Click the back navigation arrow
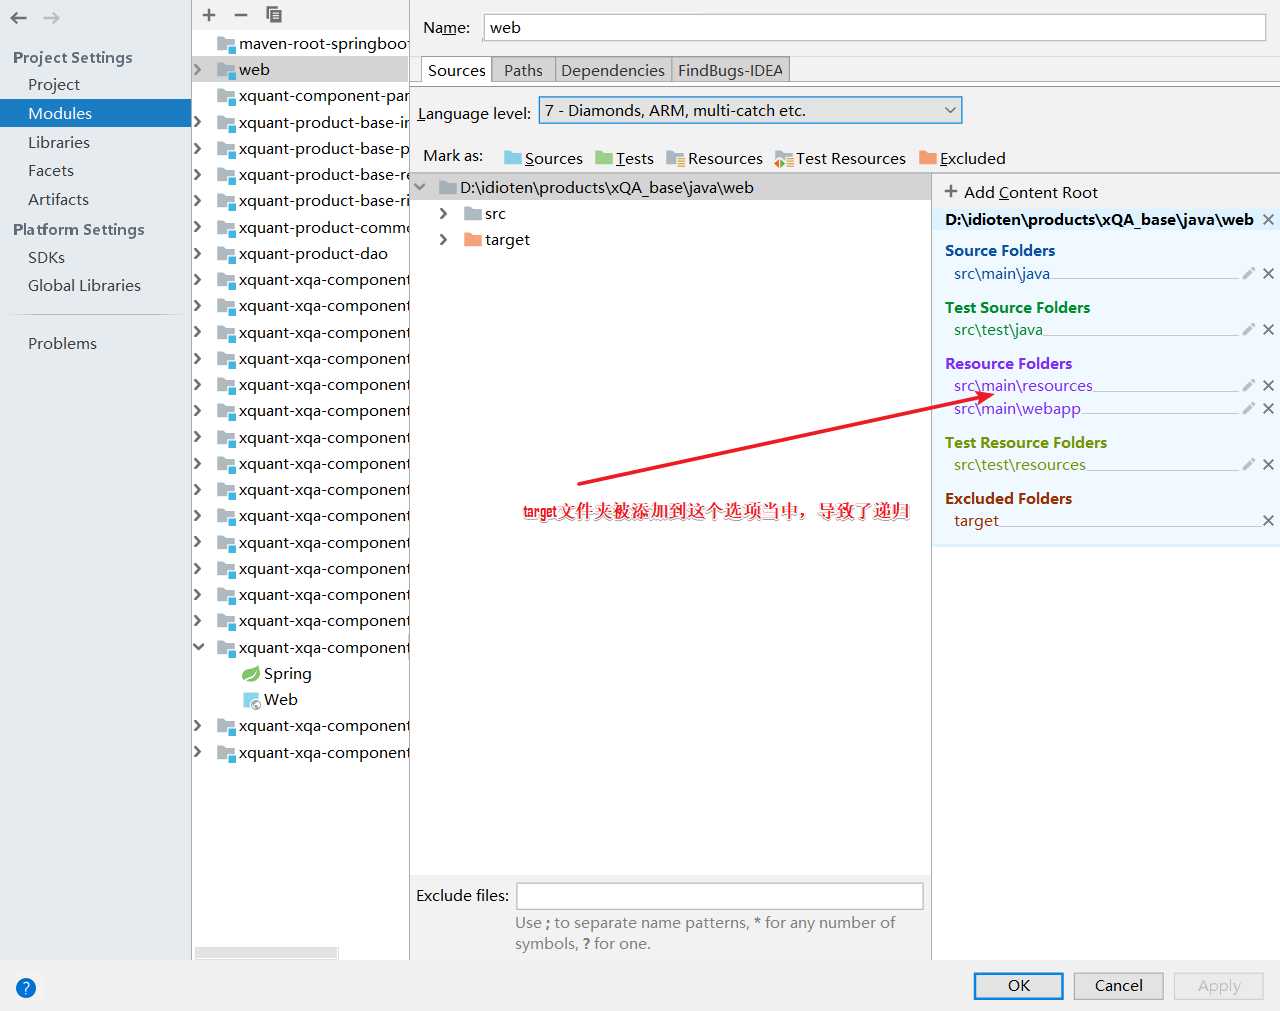The image size is (1280, 1011). 18,18
